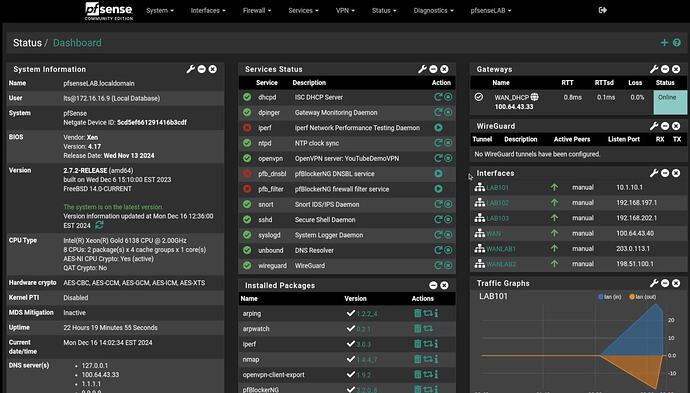Open the LAB101 interface link
This screenshot has height=393, width=690.
click(498, 187)
